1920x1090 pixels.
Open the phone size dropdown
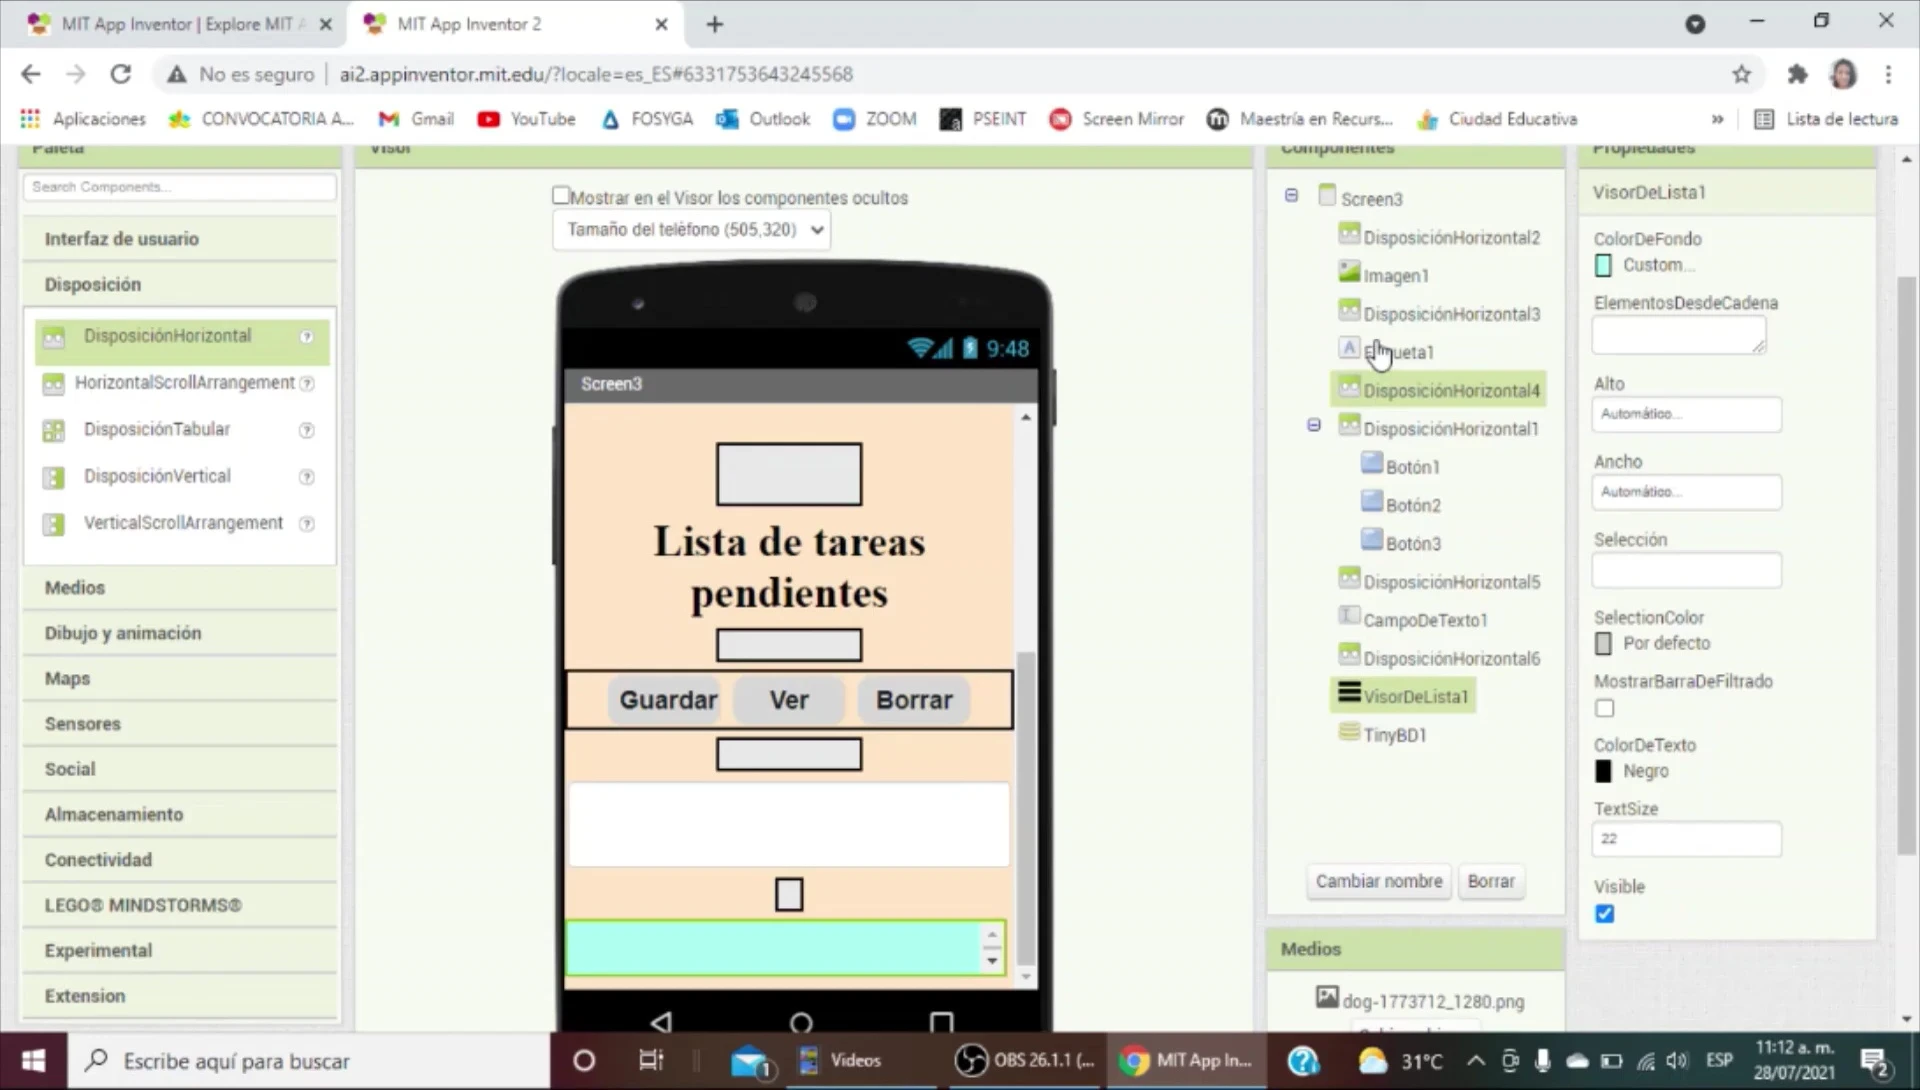tap(691, 230)
